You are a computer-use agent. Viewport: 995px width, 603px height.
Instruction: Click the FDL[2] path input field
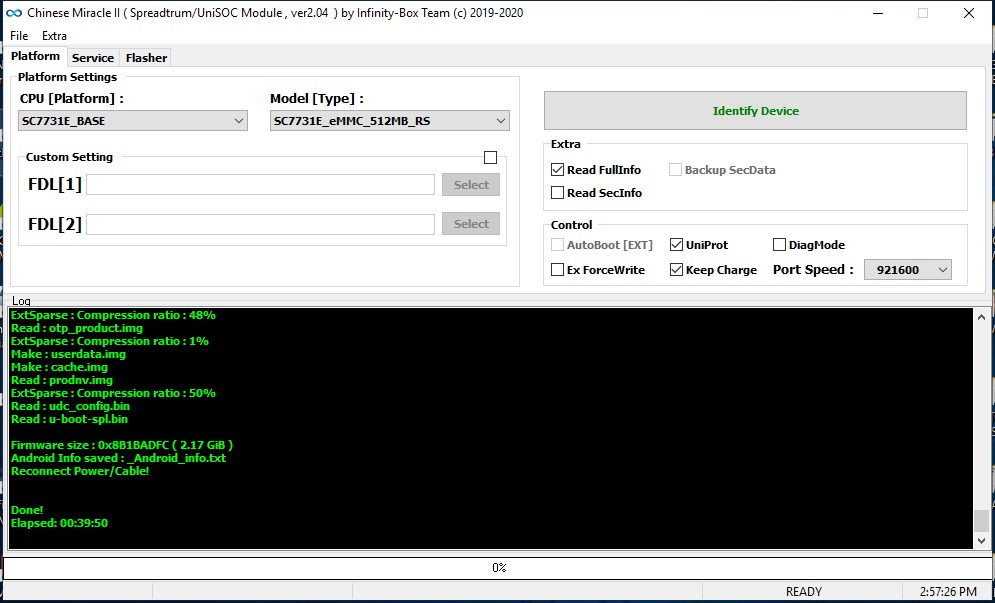[x=260, y=224]
